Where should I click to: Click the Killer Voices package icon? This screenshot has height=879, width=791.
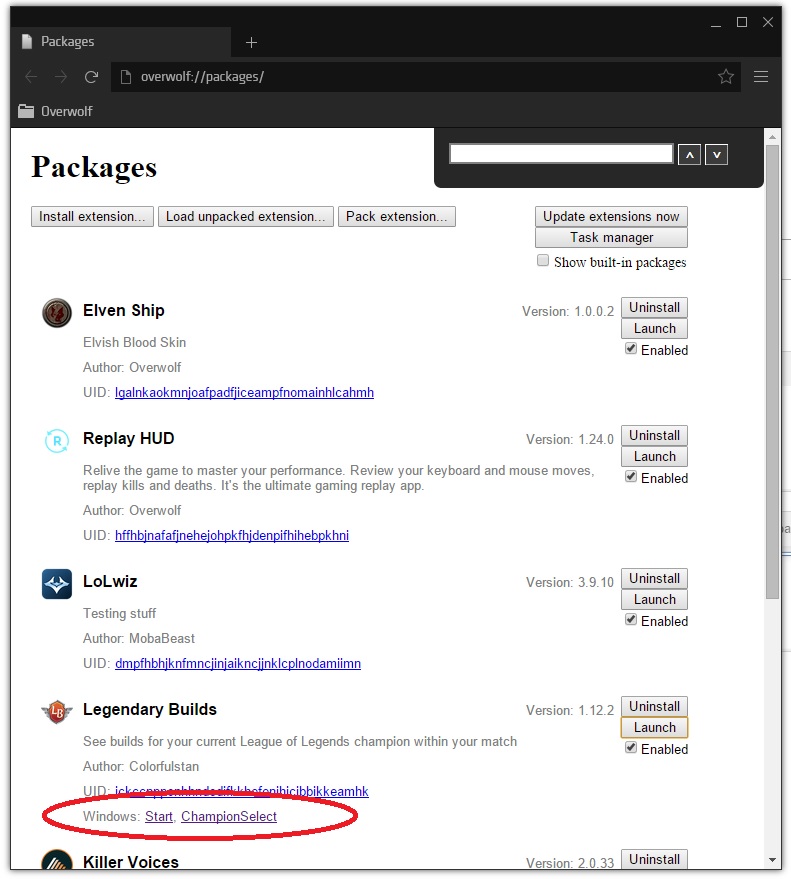click(x=57, y=861)
